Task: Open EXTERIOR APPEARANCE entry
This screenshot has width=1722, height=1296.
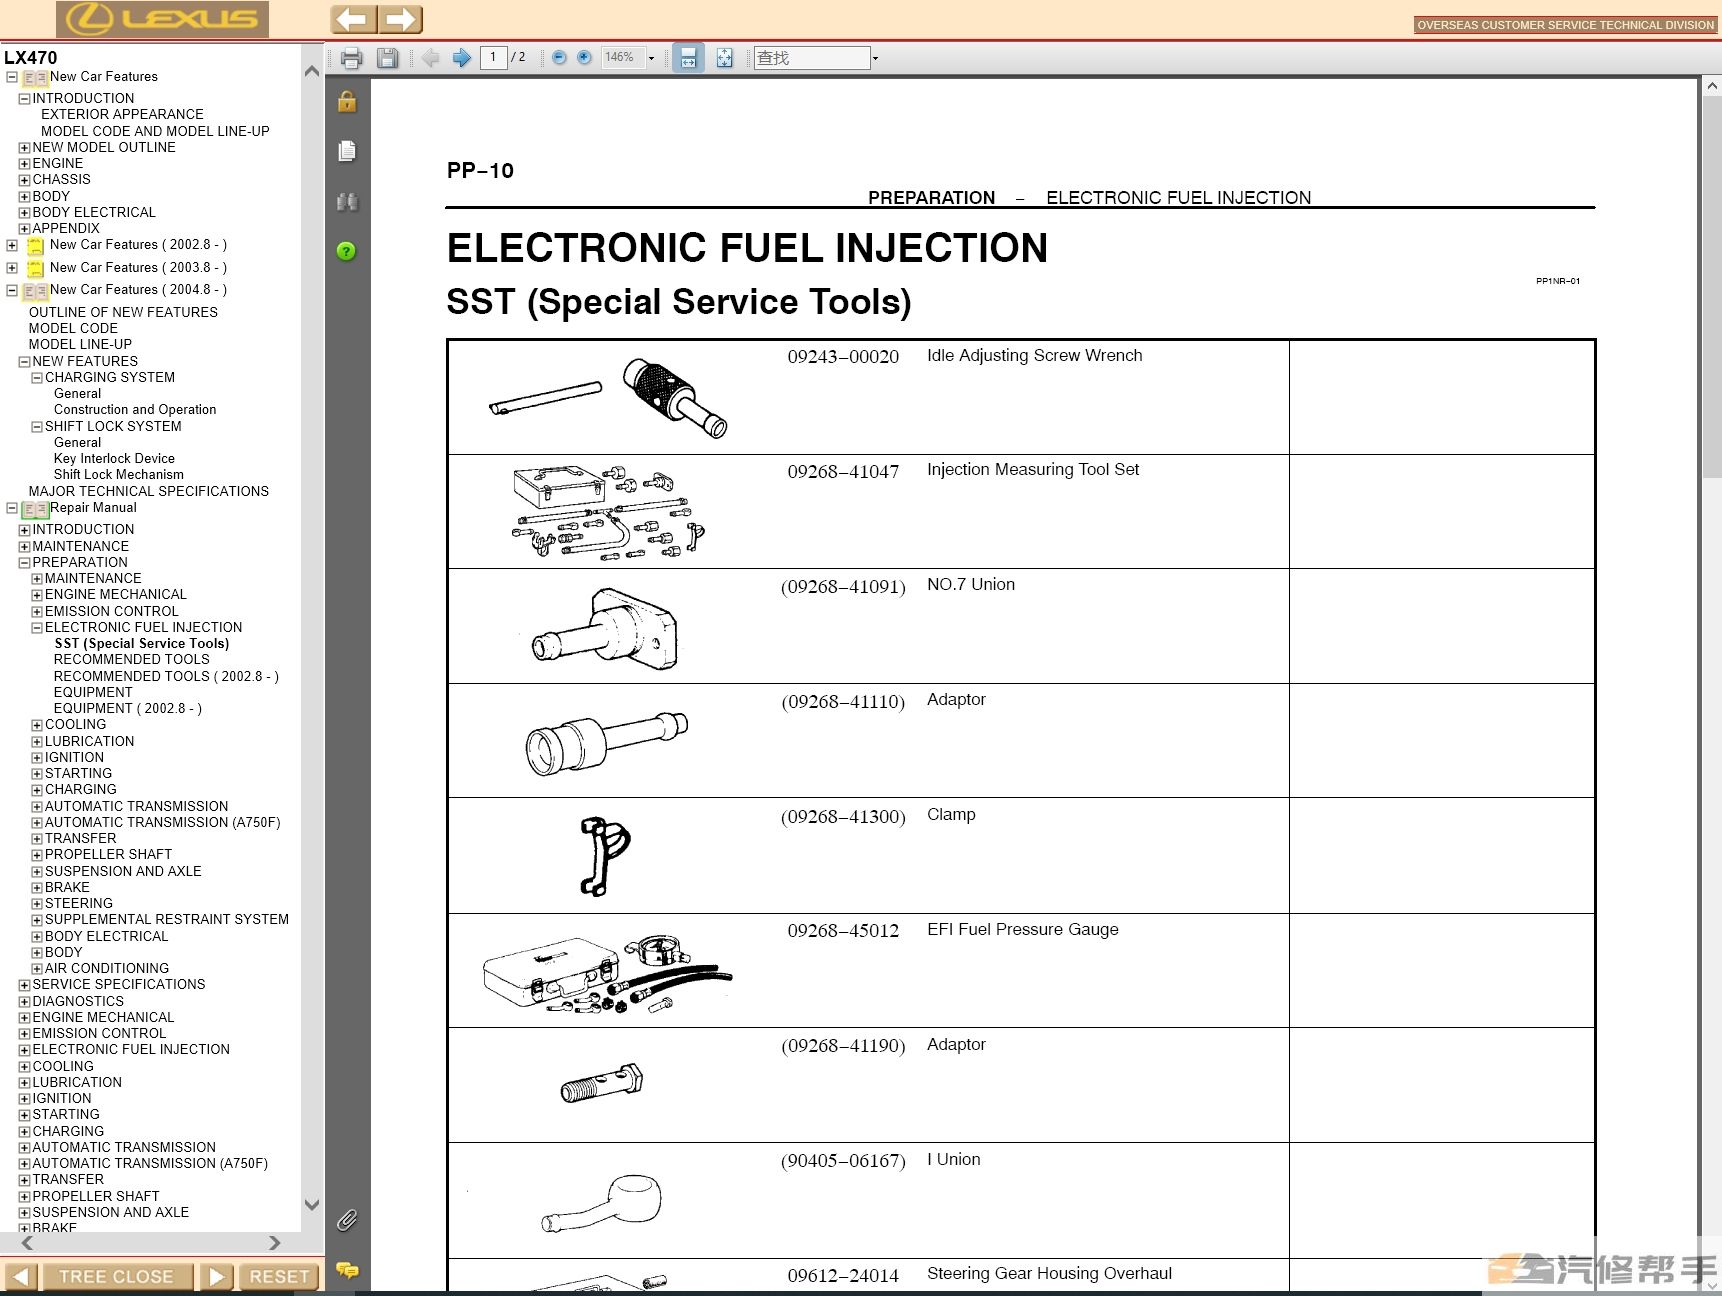Action: [x=122, y=114]
